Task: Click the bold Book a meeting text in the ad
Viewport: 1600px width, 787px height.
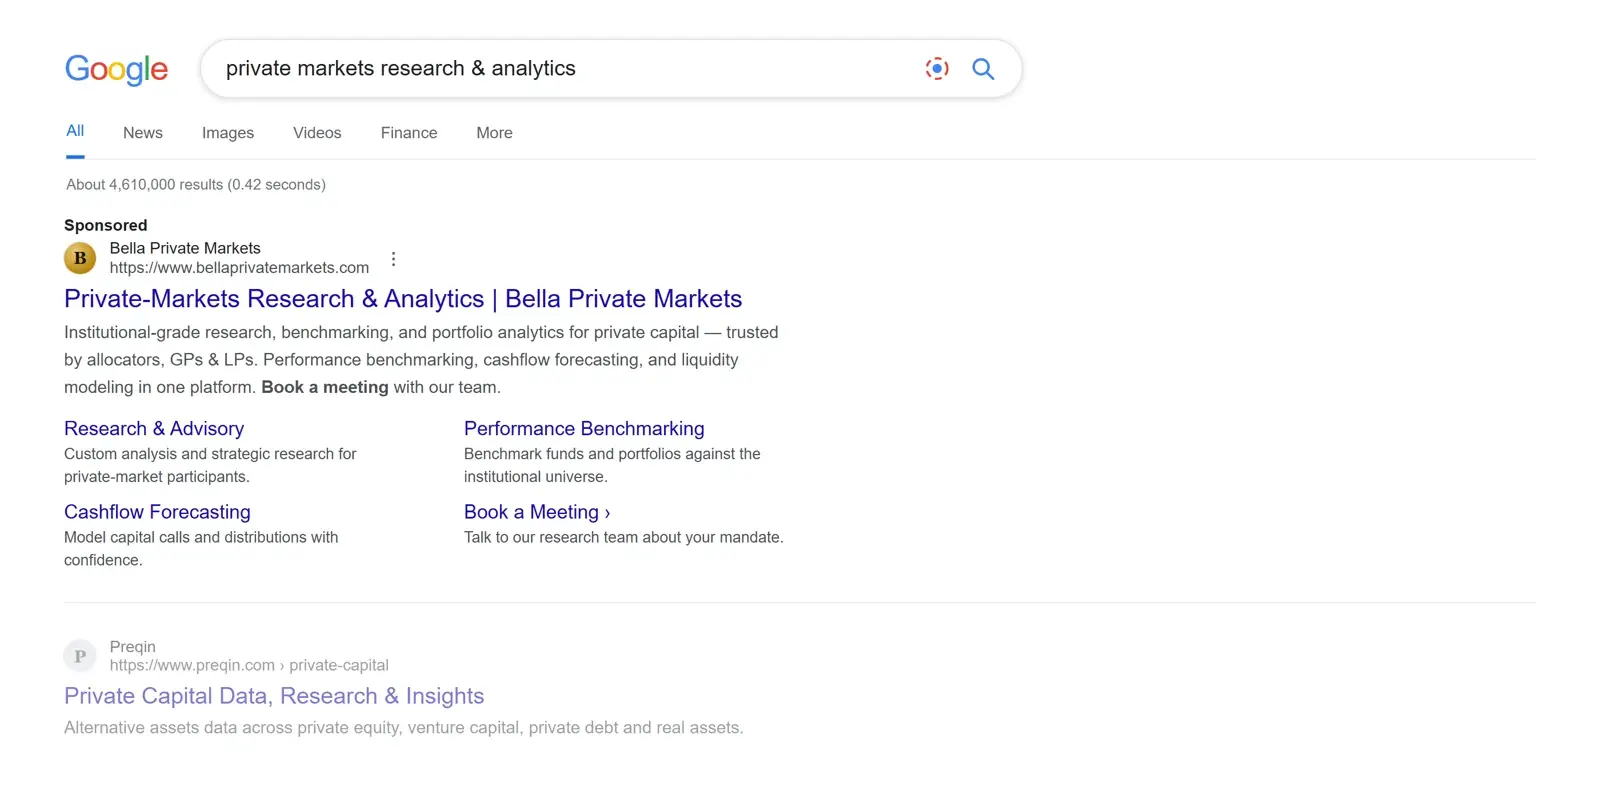Action: (325, 387)
